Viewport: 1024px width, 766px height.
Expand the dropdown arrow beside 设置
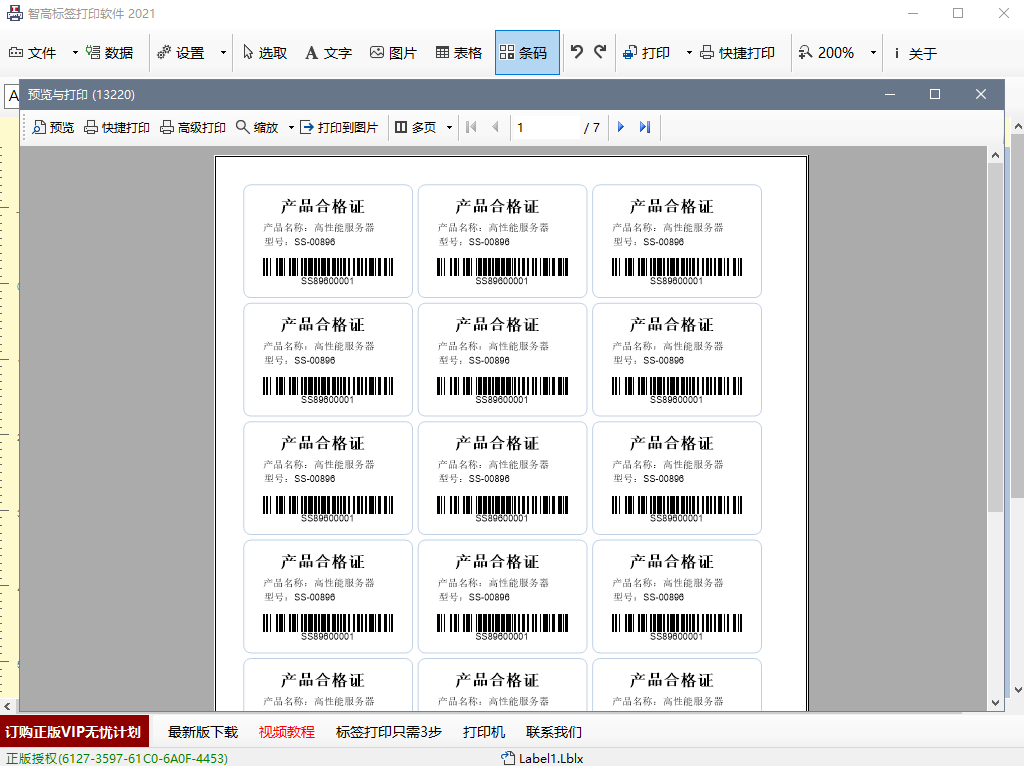coord(223,53)
